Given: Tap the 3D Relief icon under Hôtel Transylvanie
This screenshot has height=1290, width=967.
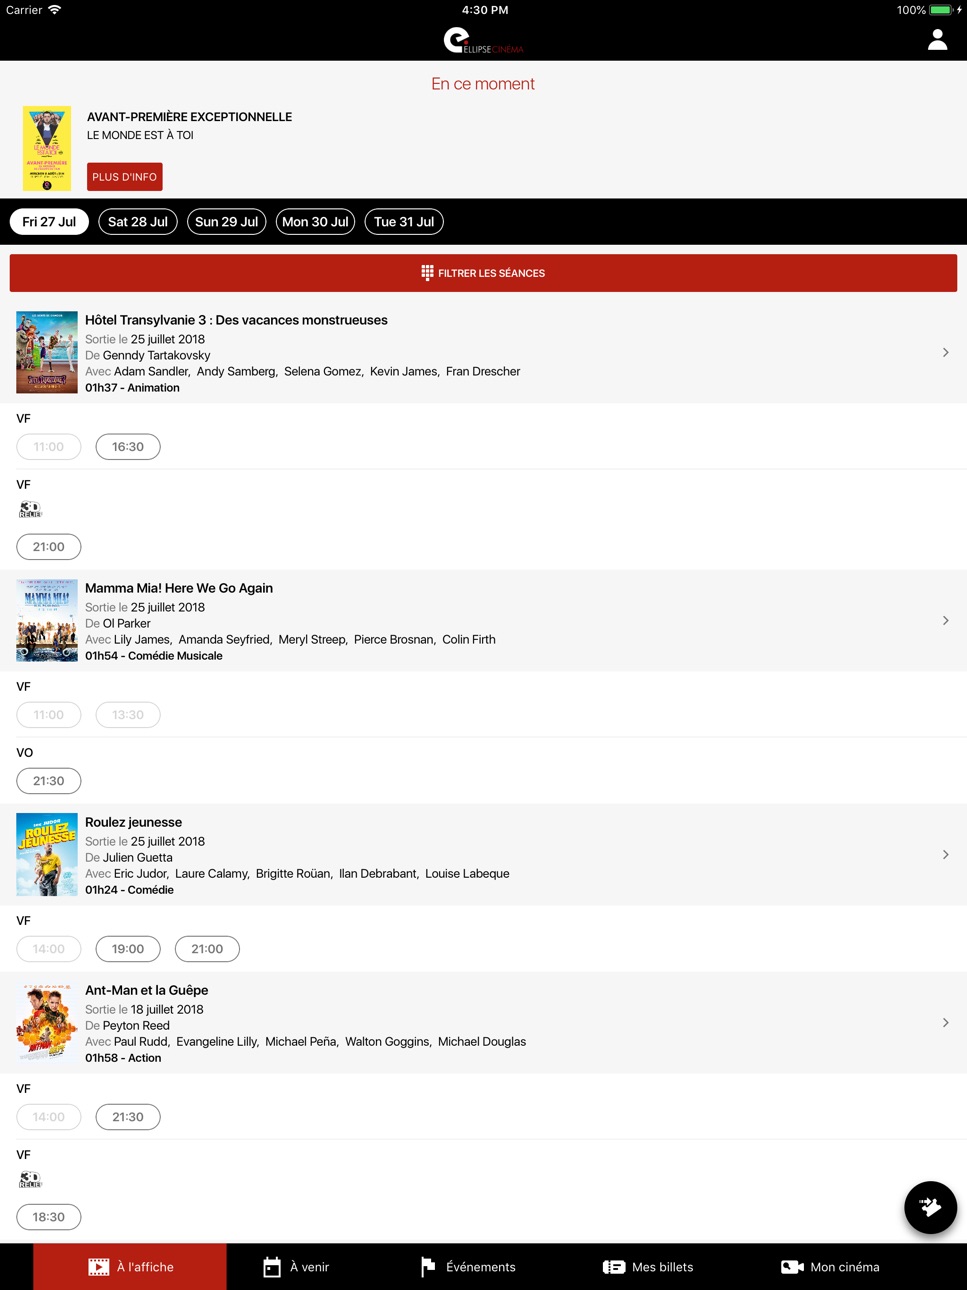Looking at the screenshot, I should pos(30,510).
